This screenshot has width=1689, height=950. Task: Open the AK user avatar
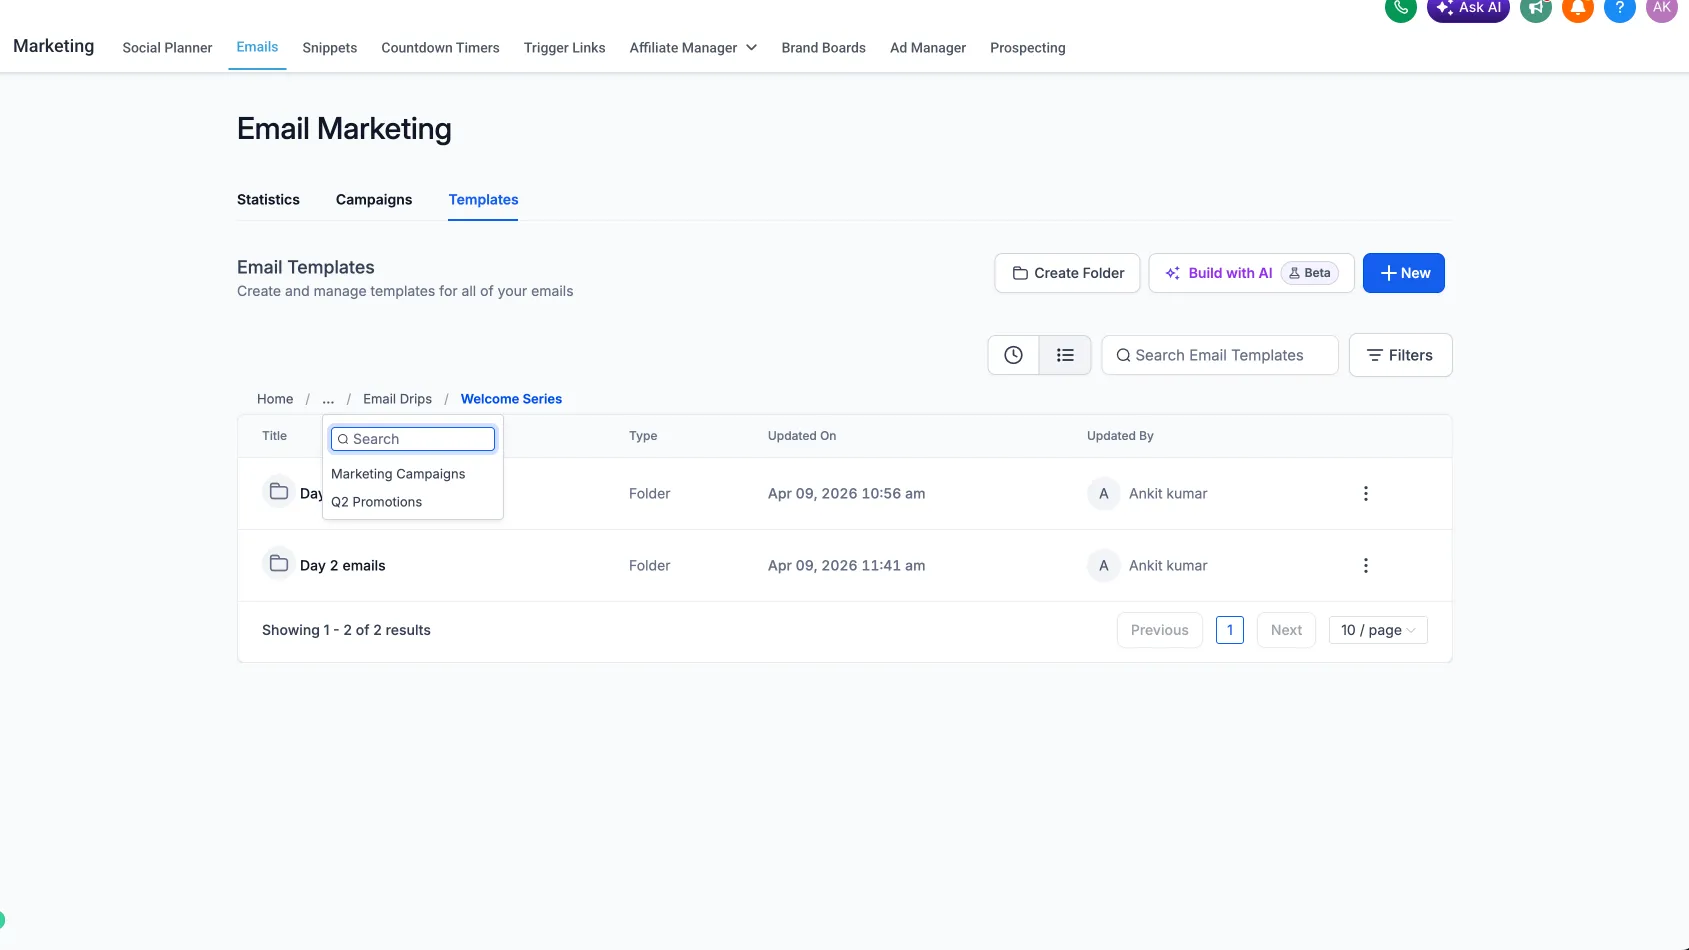point(1661,9)
